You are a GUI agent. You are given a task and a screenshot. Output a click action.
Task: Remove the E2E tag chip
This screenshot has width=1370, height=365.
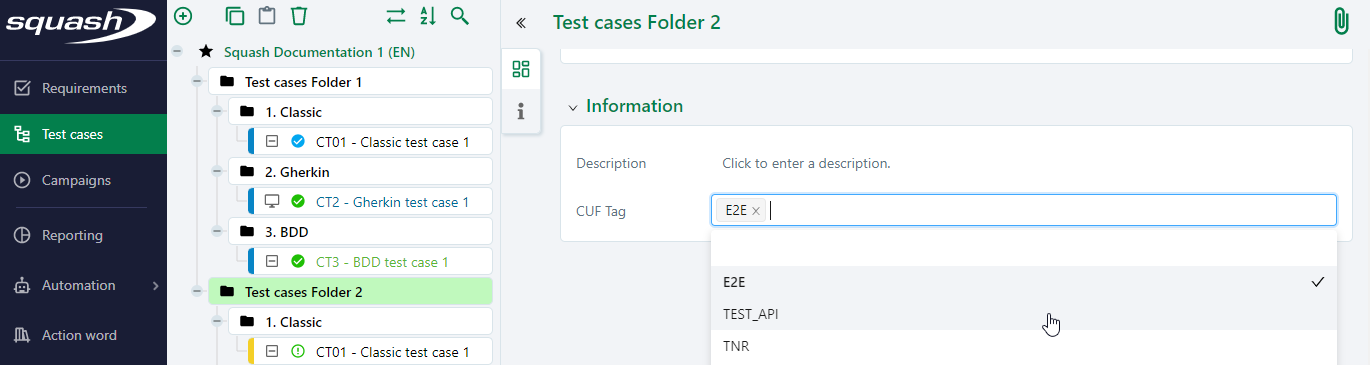[x=756, y=211]
